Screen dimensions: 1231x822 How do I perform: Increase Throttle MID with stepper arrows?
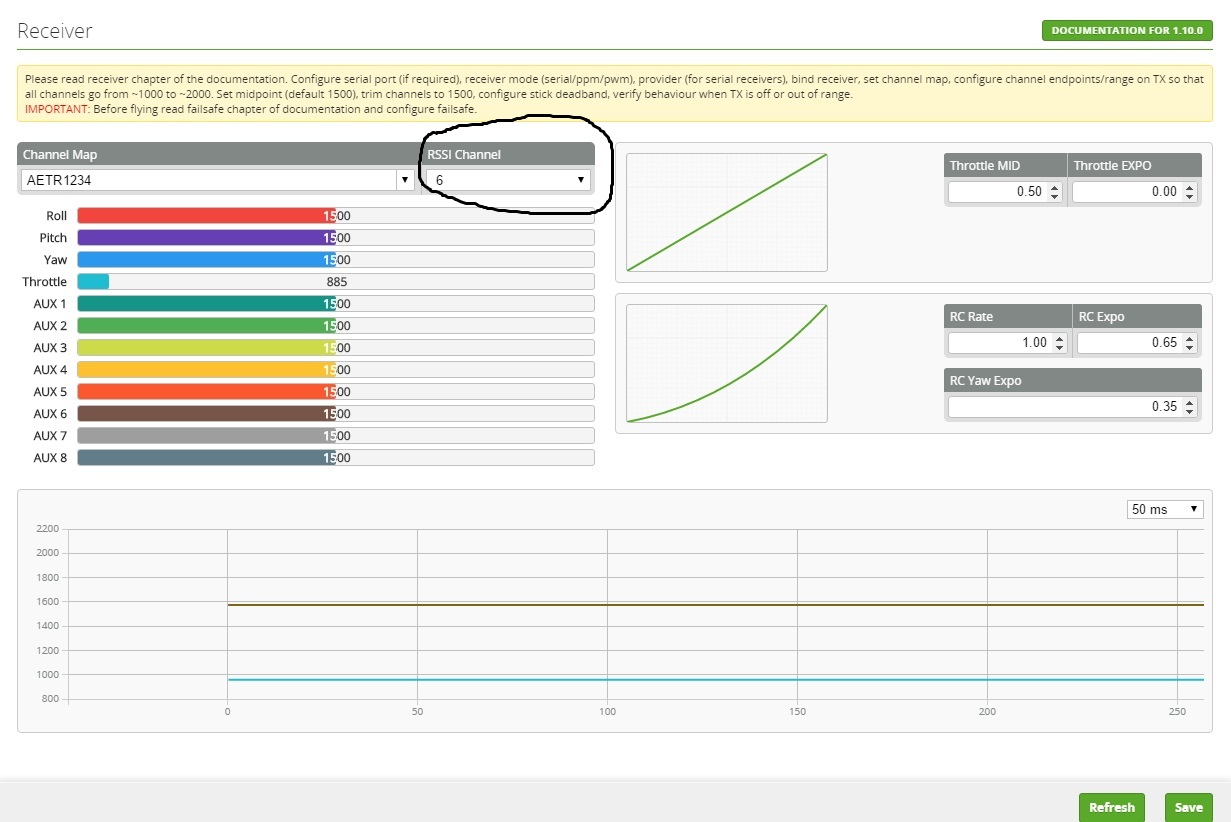point(1054,187)
